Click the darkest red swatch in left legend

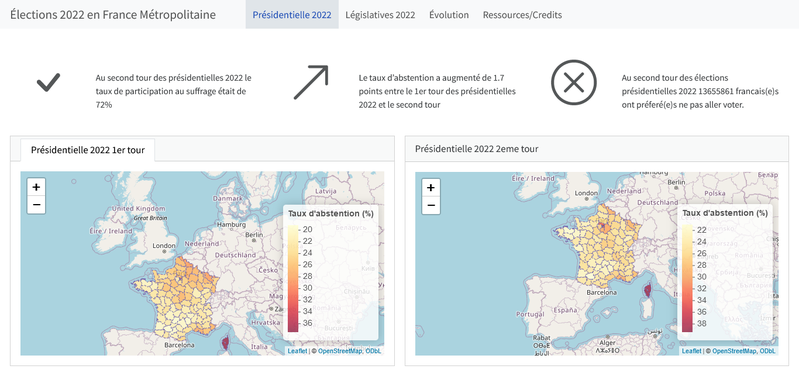pyautogui.click(x=292, y=326)
